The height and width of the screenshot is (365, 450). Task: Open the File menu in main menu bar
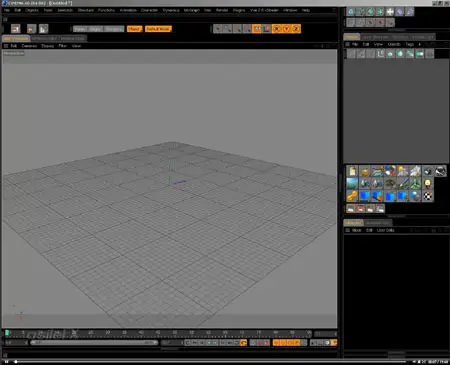[x=7, y=10]
